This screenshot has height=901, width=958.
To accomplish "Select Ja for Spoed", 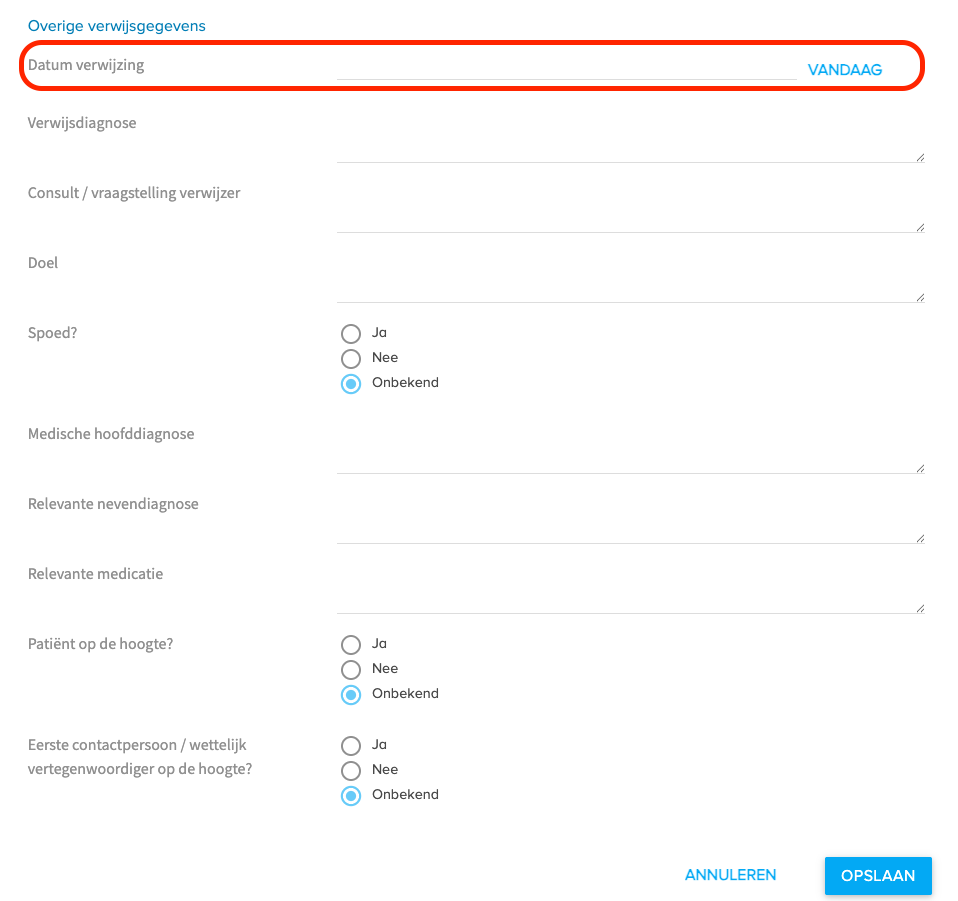I will tap(351, 333).
